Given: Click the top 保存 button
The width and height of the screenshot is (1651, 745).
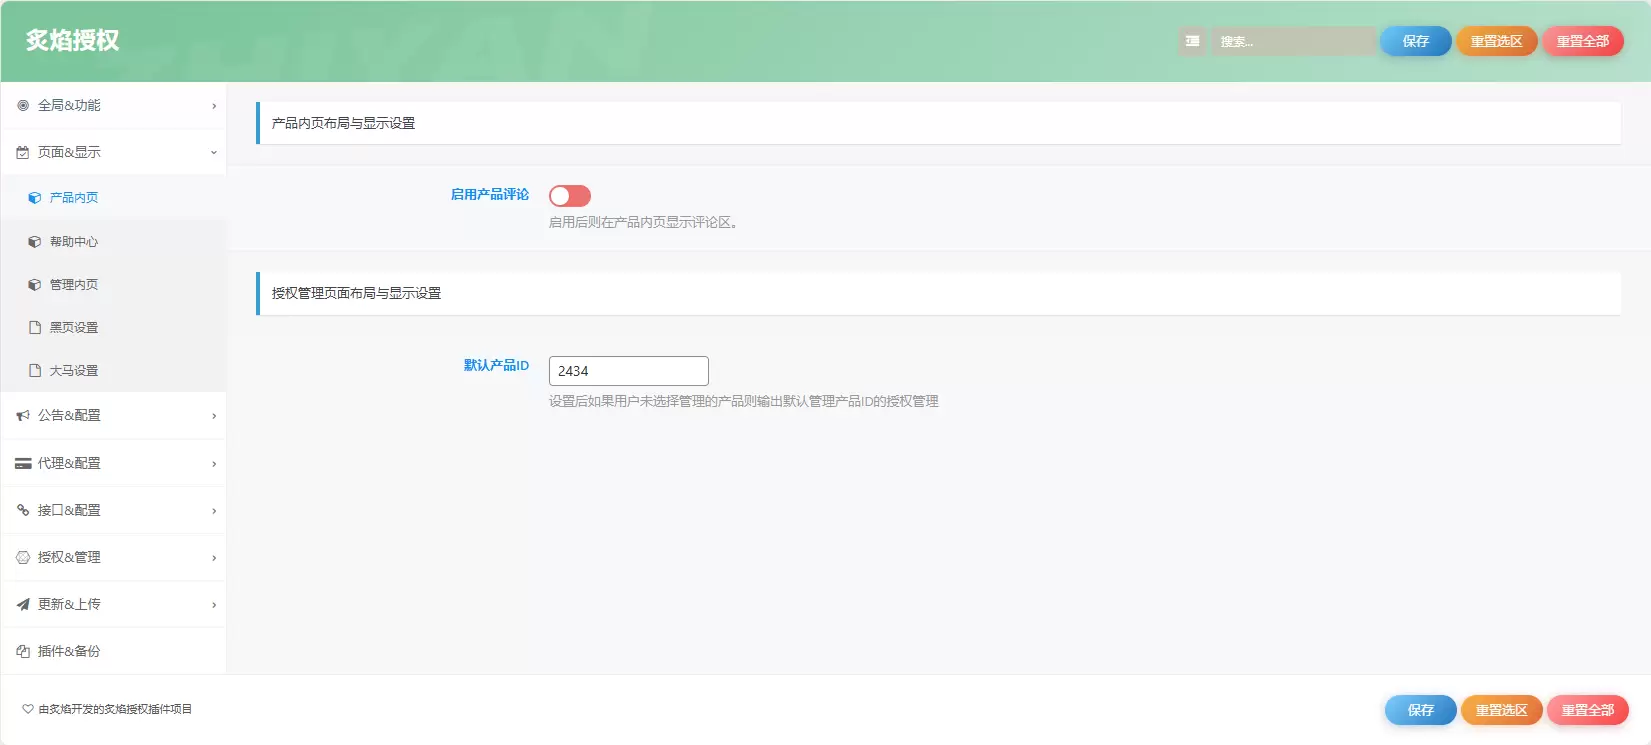Looking at the screenshot, I should (1416, 41).
